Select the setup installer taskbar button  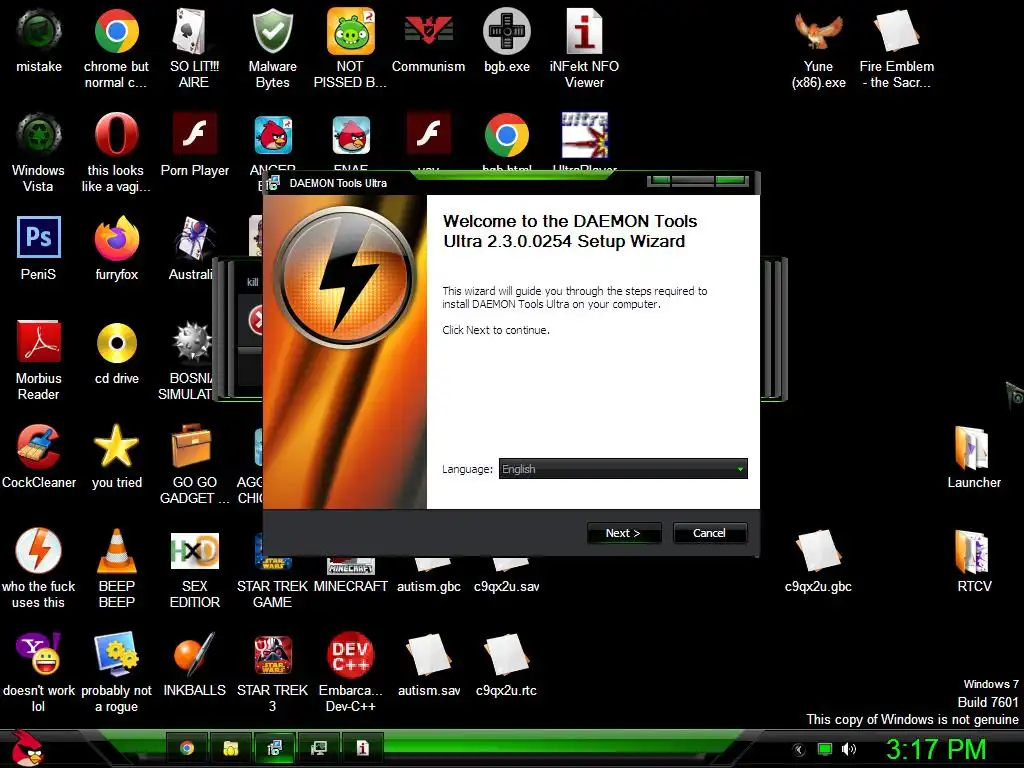click(274, 748)
